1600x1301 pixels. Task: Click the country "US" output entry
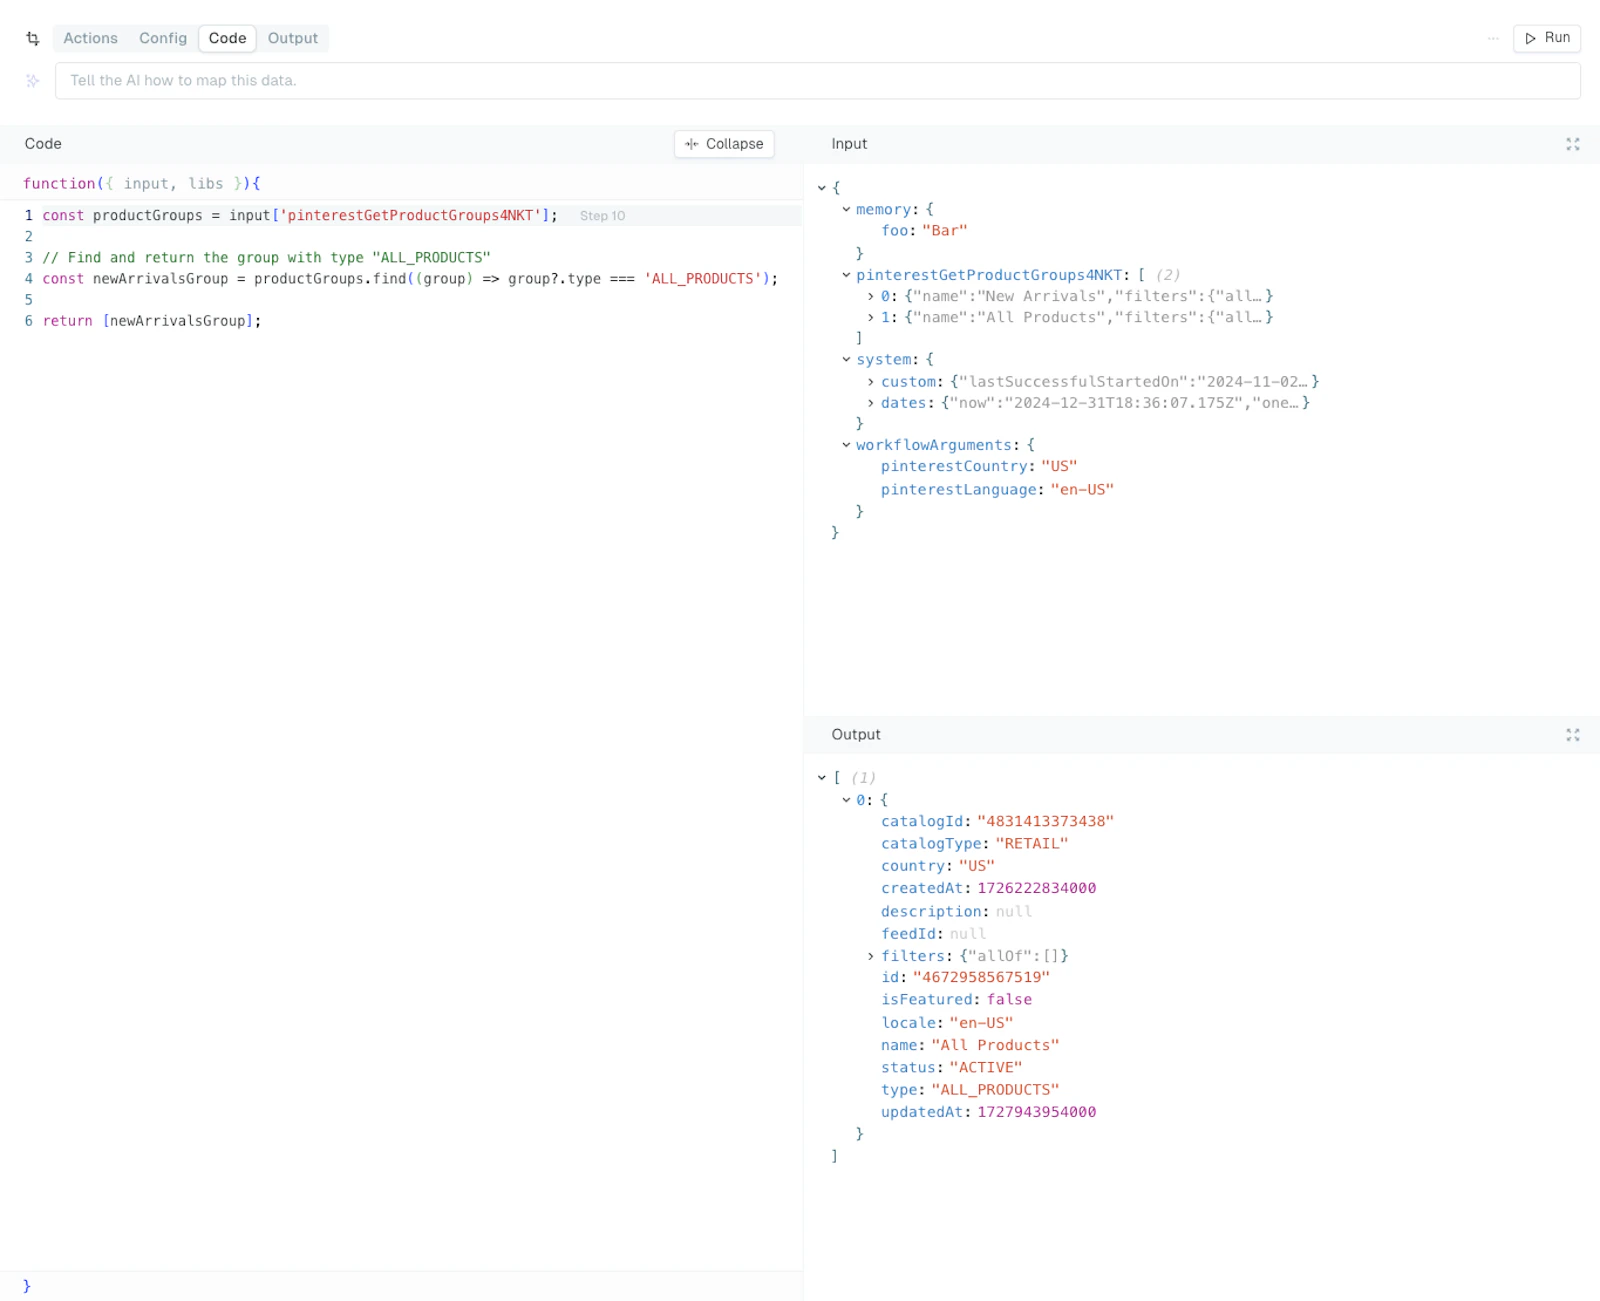[938, 866]
